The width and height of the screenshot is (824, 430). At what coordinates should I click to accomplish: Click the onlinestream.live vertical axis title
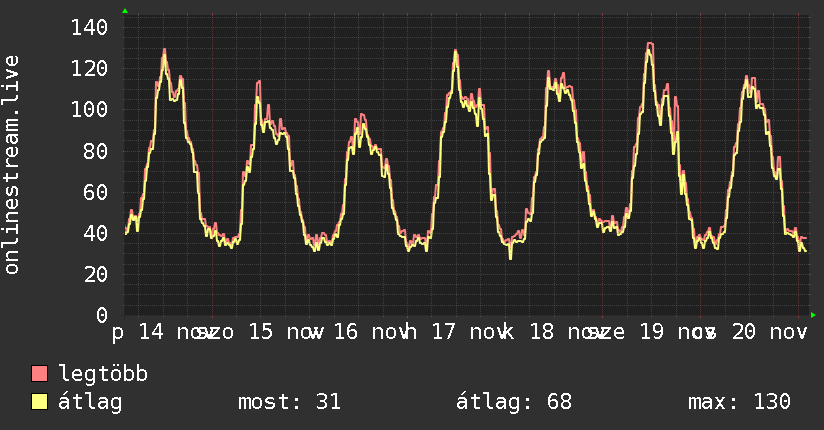12,165
